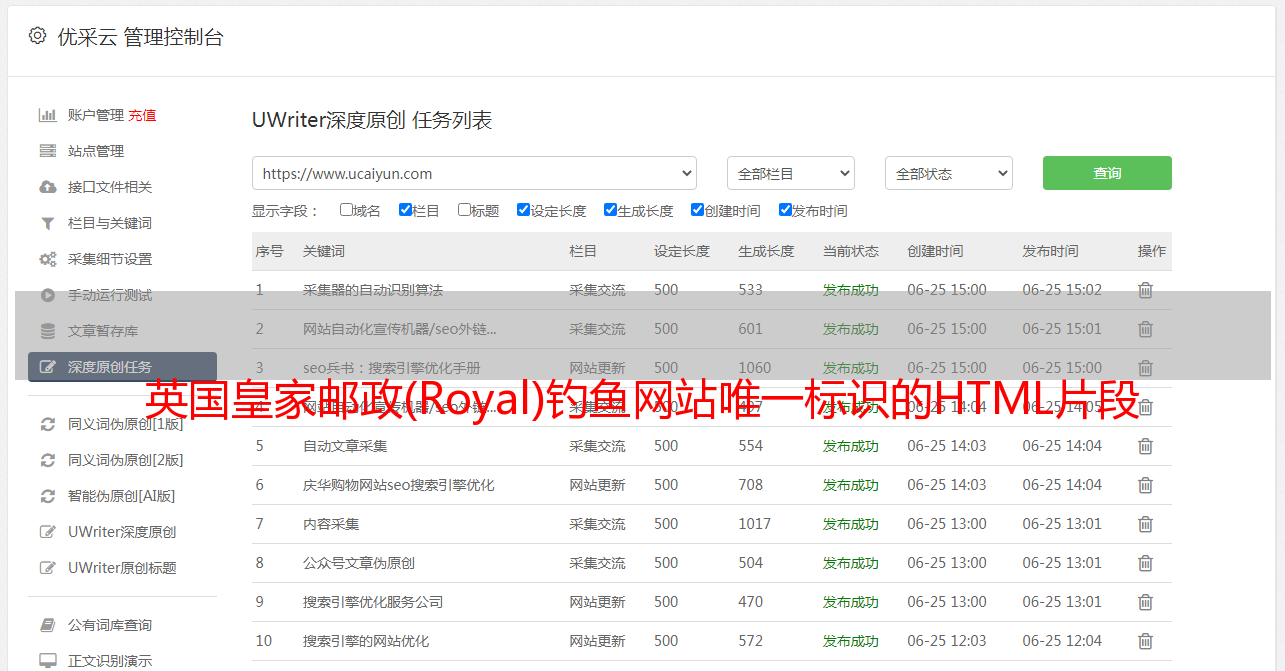Click the refresh icon for 智能伪原创[AI版]
The width and height of the screenshot is (1285, 671).
click(47, 496)
